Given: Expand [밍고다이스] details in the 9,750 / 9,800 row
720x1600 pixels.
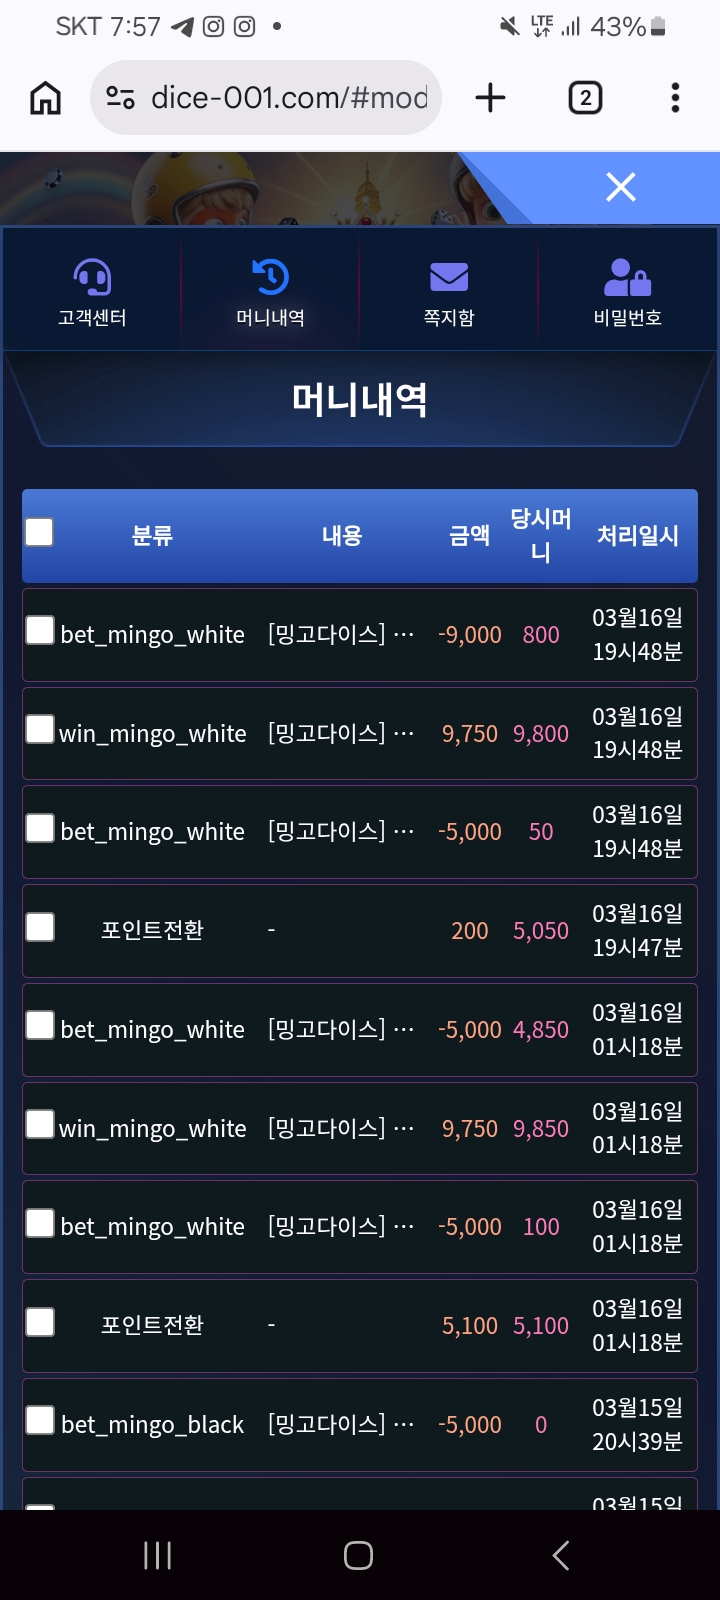Looking at the screenshot, I should point(340,733).
